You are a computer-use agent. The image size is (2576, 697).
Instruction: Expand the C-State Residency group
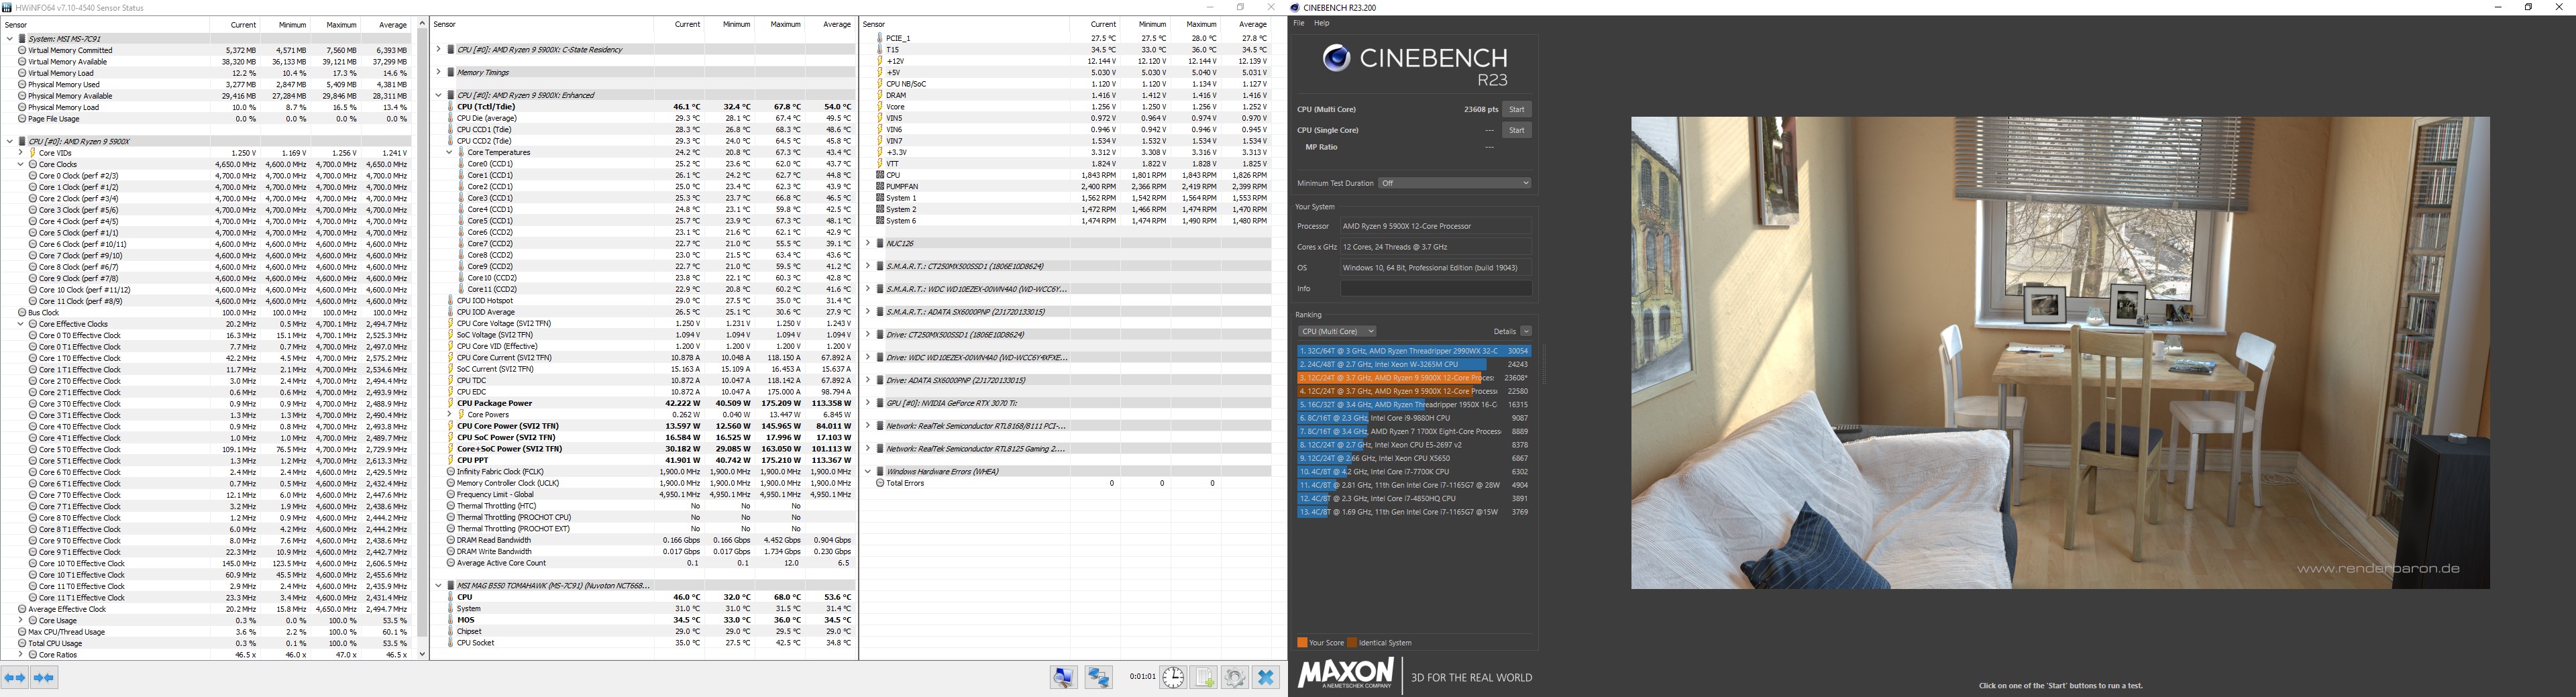439,49
